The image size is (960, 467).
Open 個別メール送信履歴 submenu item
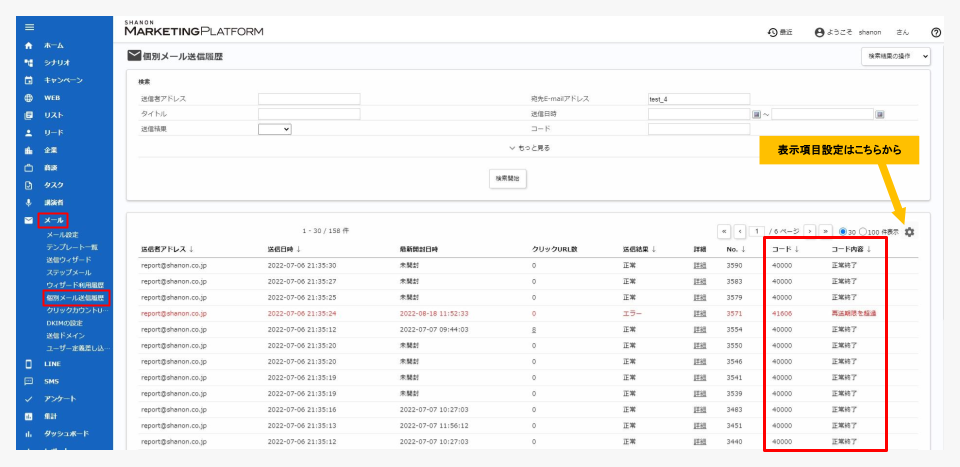(77, 298)
